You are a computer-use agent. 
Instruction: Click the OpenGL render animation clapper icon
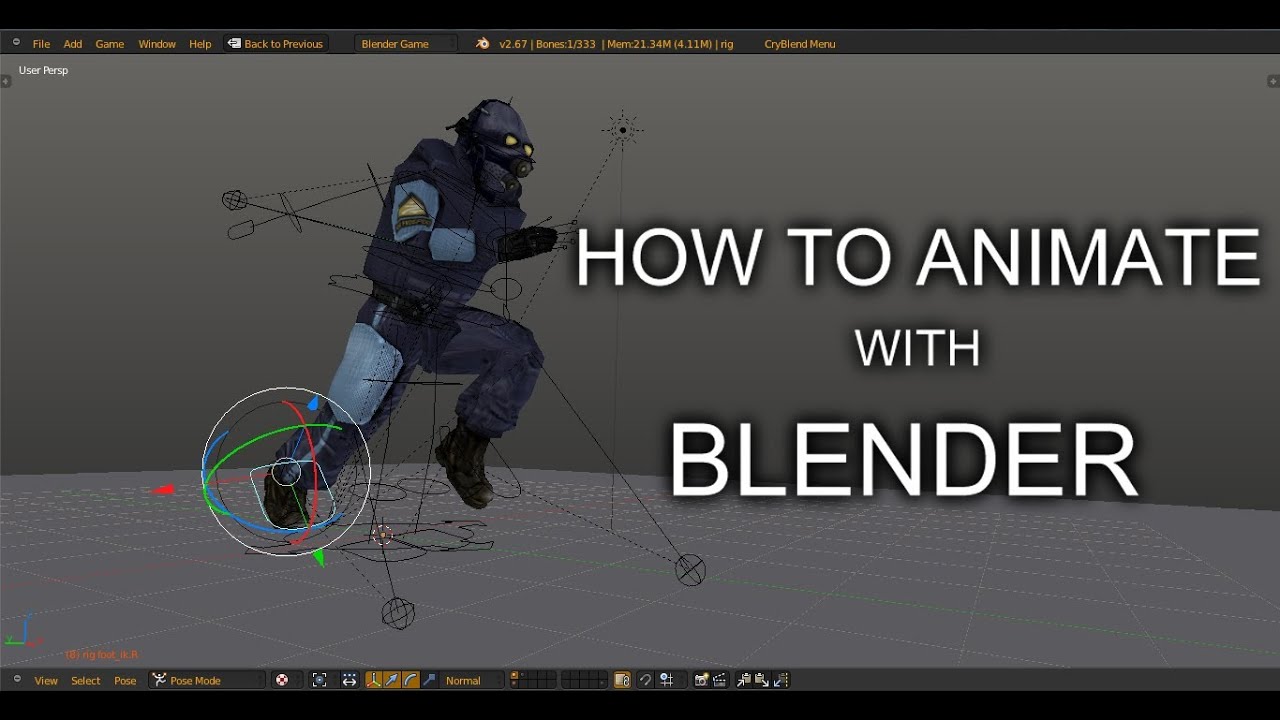click(x=719, y=680)
